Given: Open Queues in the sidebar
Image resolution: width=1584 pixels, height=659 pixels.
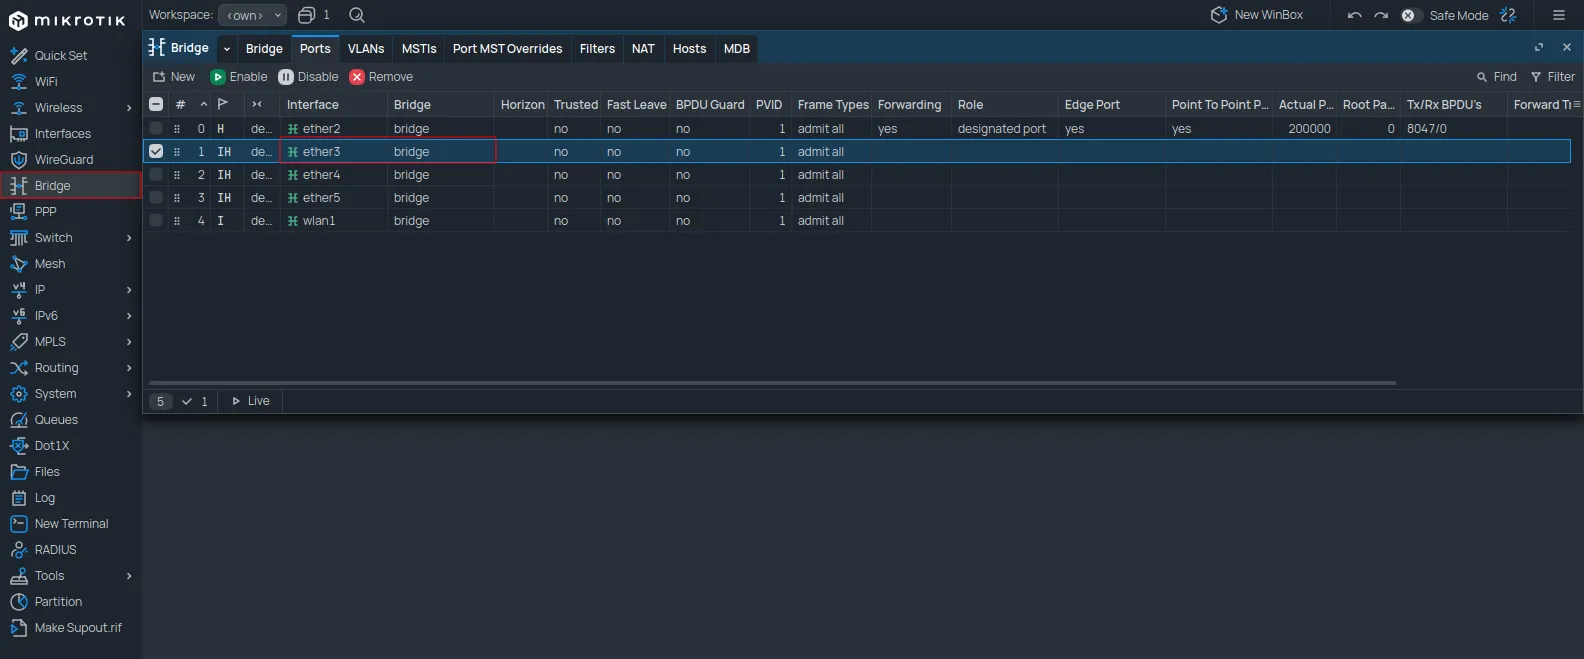Looking at the screenshot, I should [x=56, y=420].
